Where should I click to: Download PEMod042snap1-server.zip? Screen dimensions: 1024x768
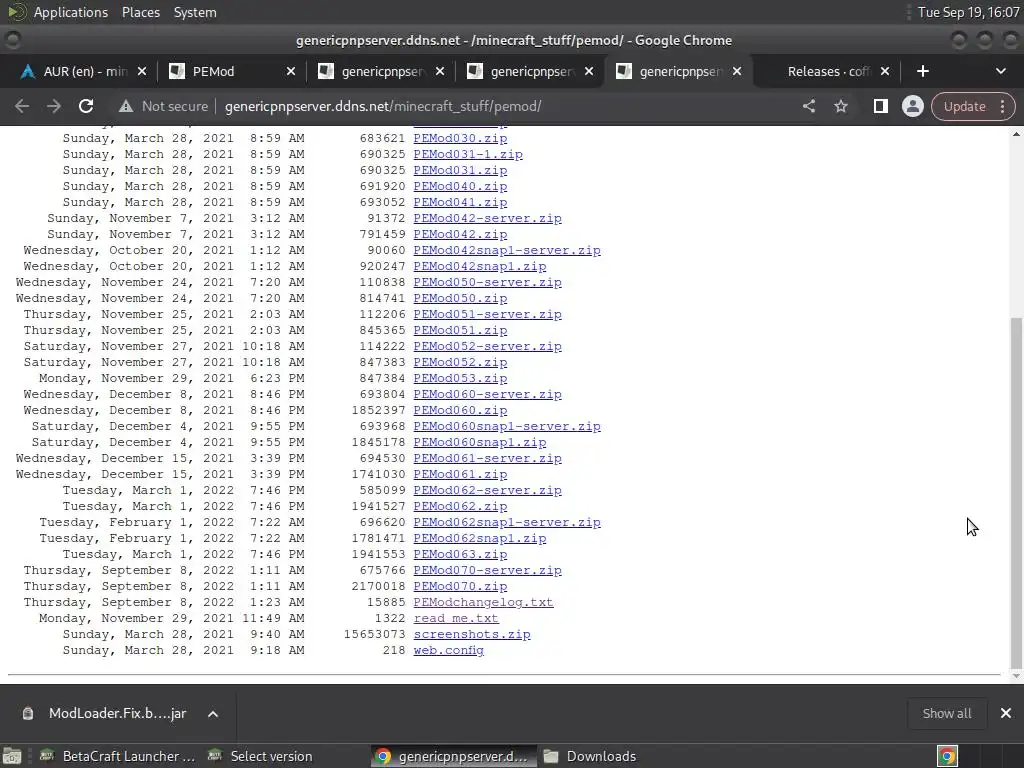coord(507,250)
